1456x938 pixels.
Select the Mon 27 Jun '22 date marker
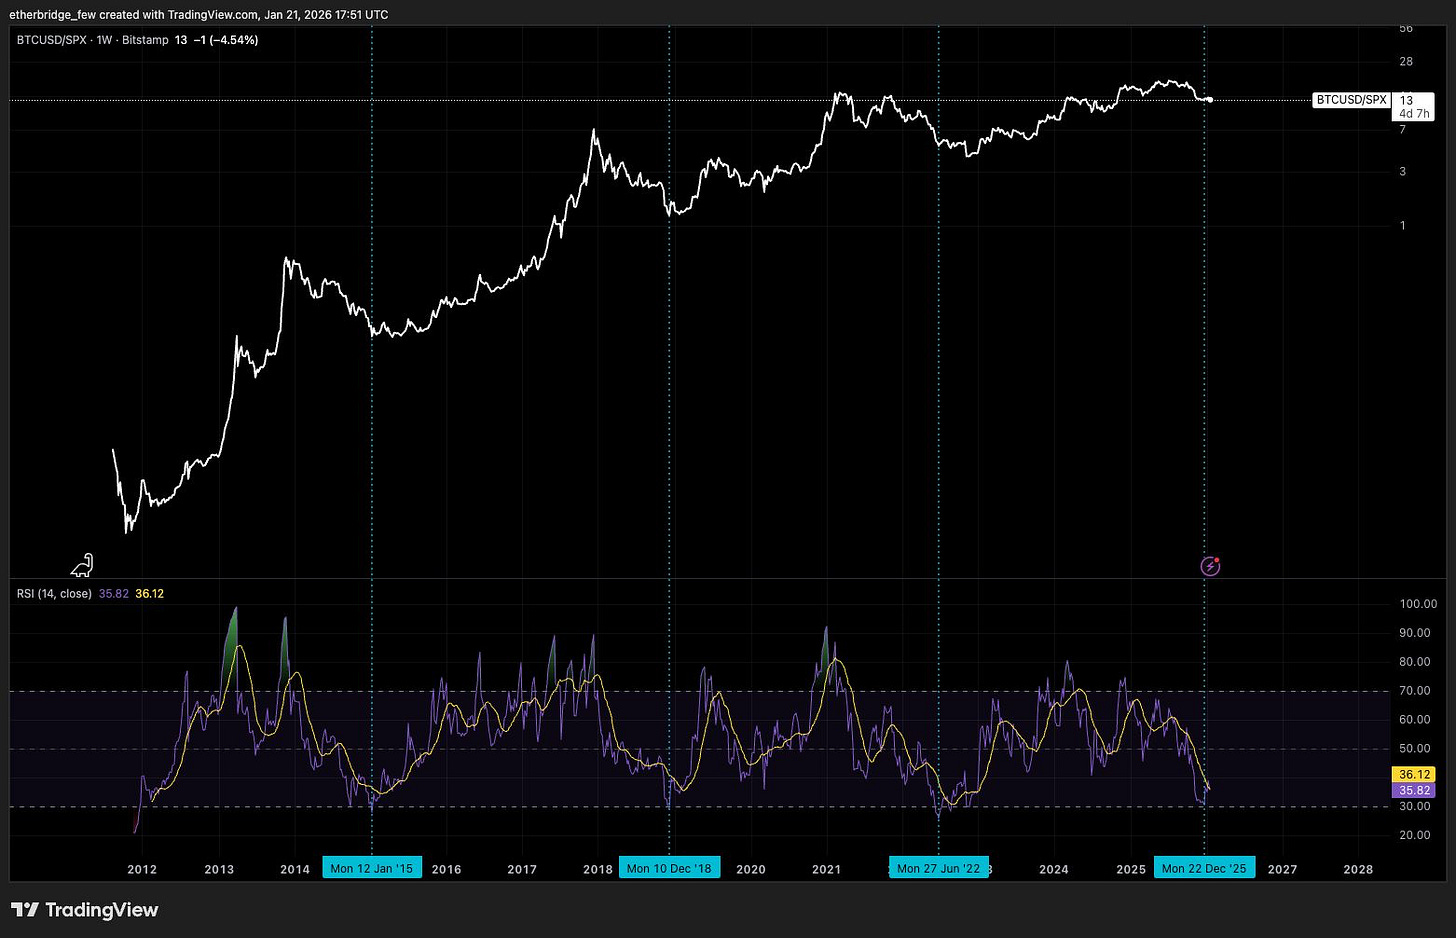pos(938,868)
